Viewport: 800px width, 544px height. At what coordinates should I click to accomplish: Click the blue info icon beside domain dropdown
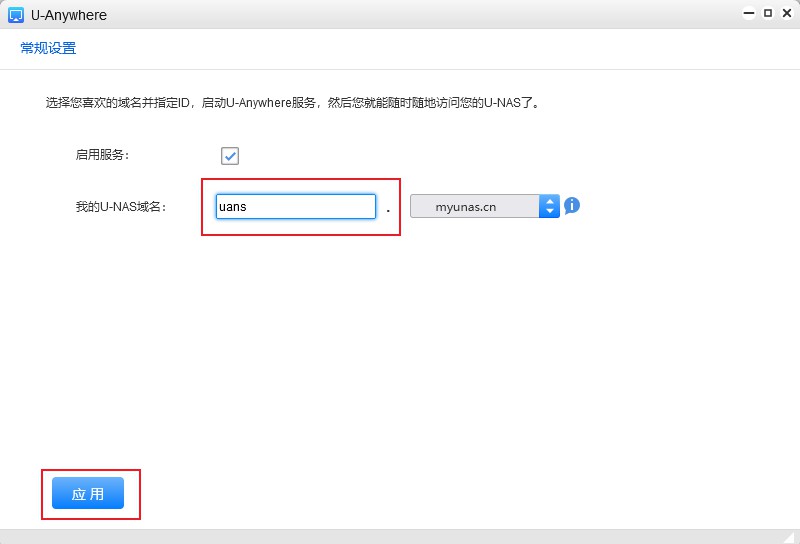coord(572,206)
